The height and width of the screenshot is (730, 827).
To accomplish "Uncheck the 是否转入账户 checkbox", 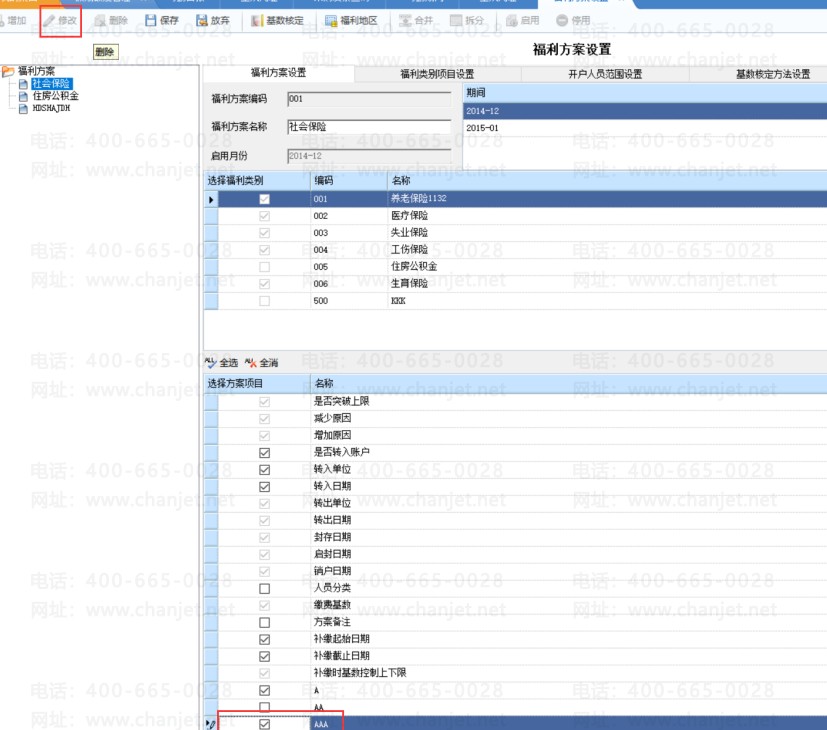I will [264, 453].
